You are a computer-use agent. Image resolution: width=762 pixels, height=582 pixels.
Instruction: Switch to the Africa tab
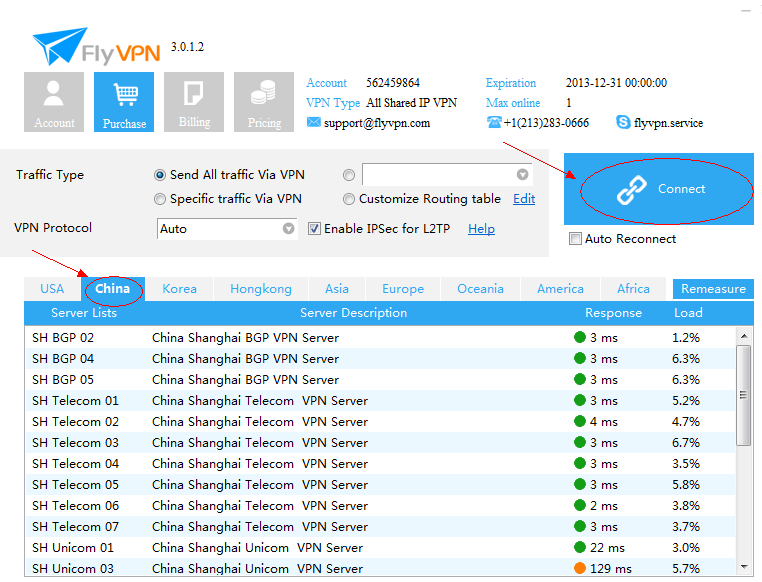coord(633,289)
